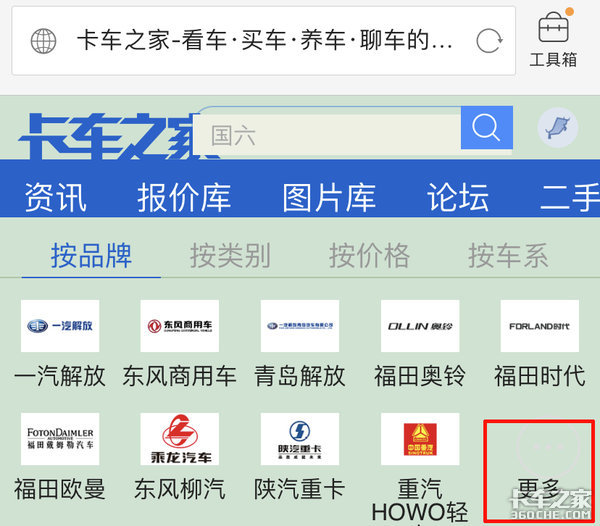600x526 pixels.
Task: Open the round user avatar icon
Action: 557,128
